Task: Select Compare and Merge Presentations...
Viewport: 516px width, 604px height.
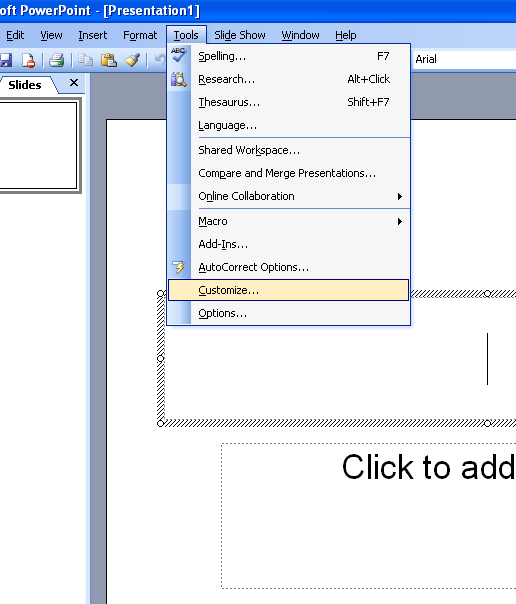Action: (x=288, y=173)
